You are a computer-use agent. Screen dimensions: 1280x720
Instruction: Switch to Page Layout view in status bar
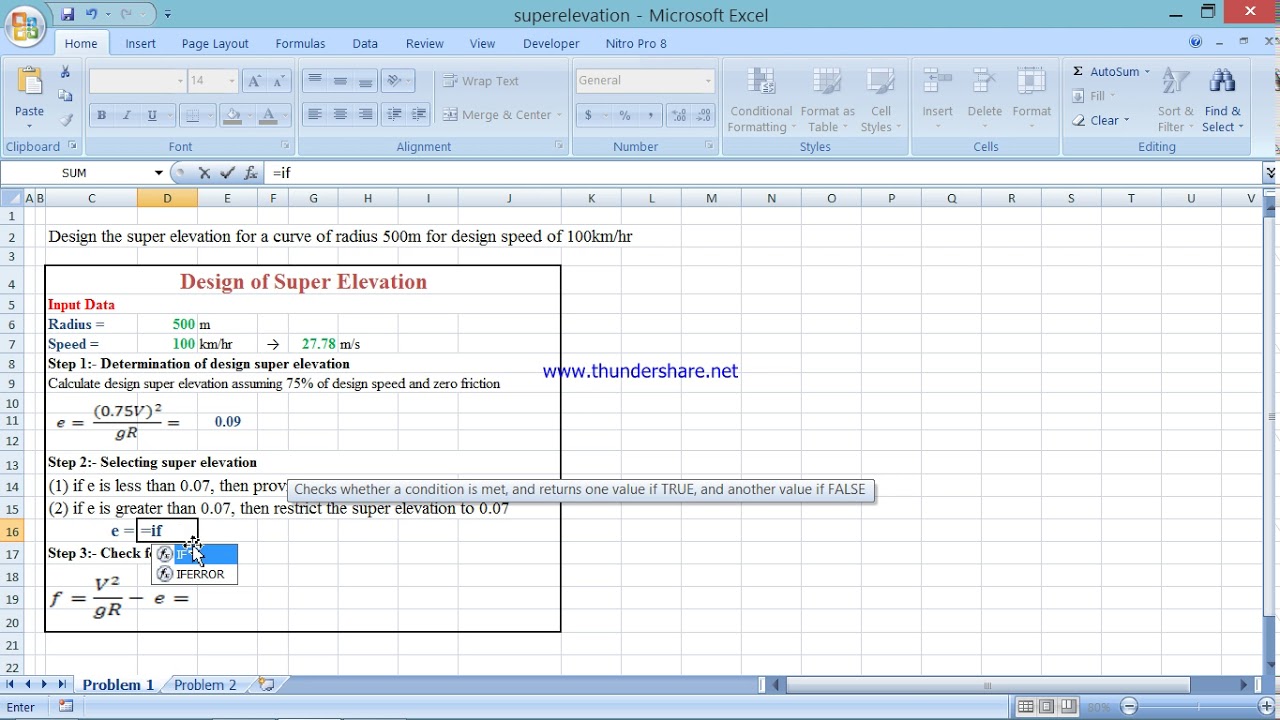click(1047, 707)
